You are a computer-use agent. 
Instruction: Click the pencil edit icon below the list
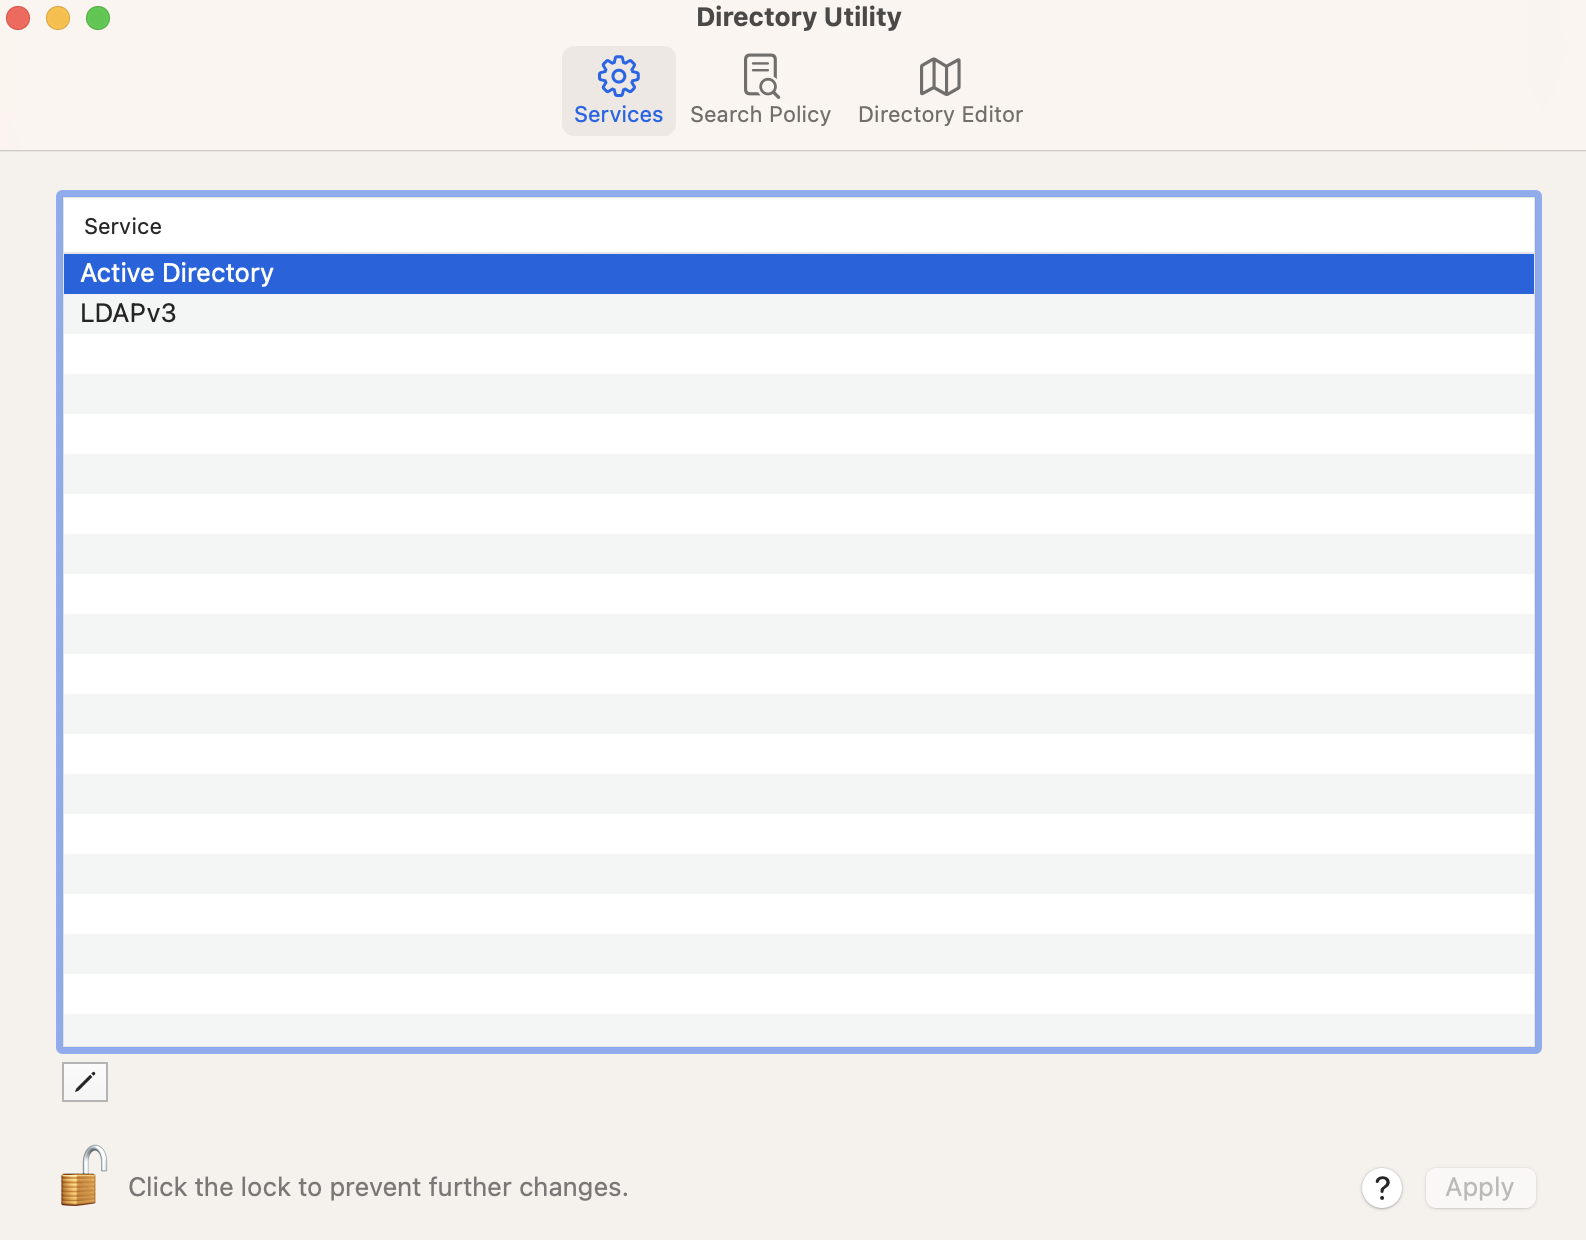pos(85,1082)
